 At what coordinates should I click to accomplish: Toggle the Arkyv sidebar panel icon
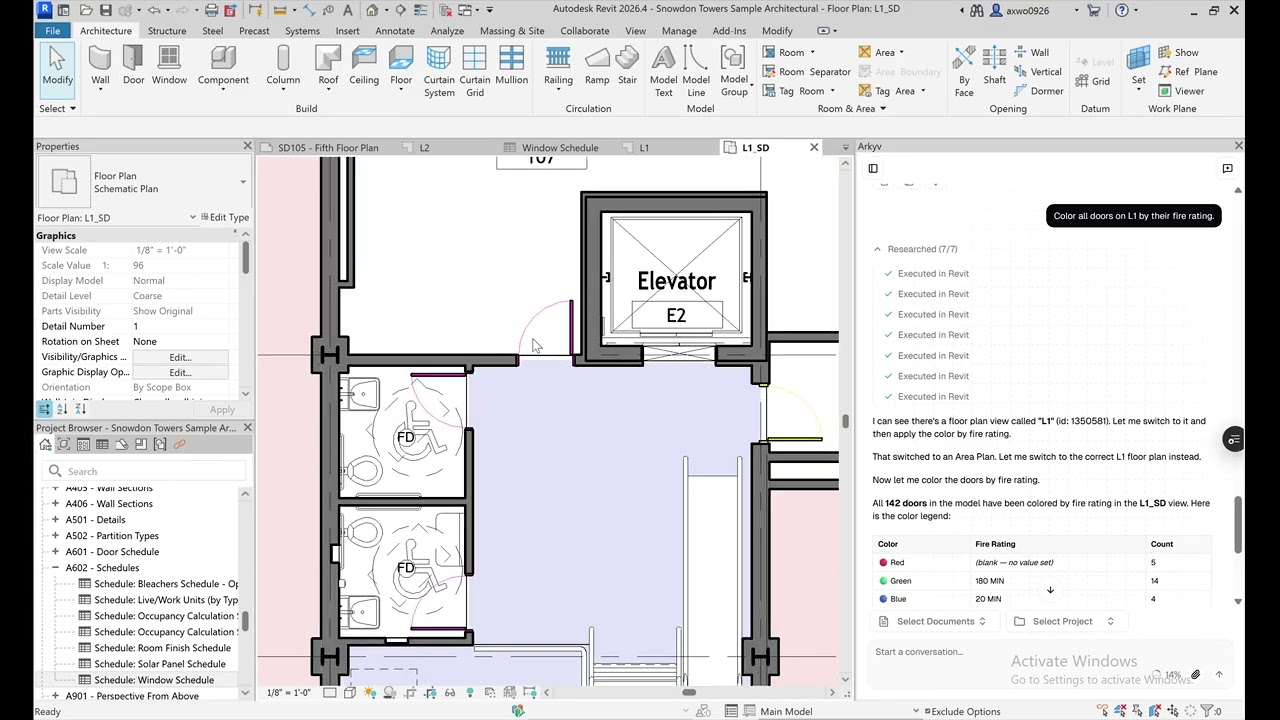pyautogui.click(x=873, y=169)
